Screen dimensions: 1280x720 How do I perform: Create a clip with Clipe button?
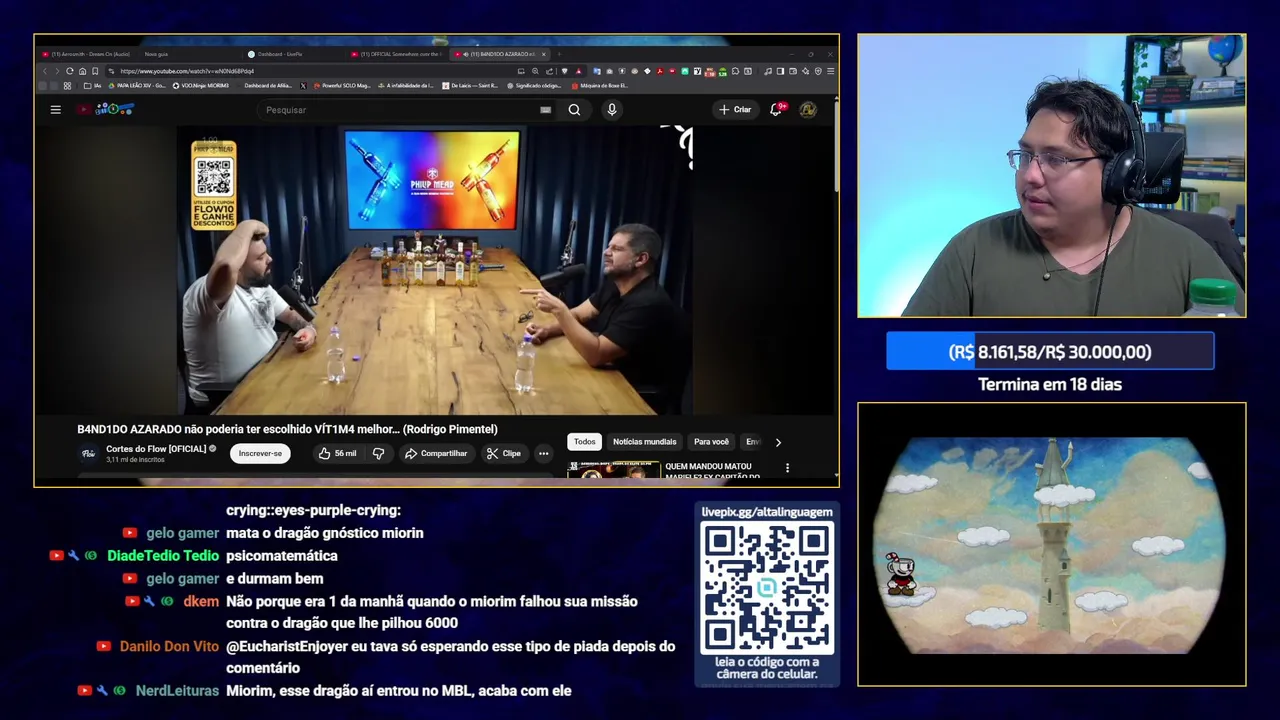[504, 454]
